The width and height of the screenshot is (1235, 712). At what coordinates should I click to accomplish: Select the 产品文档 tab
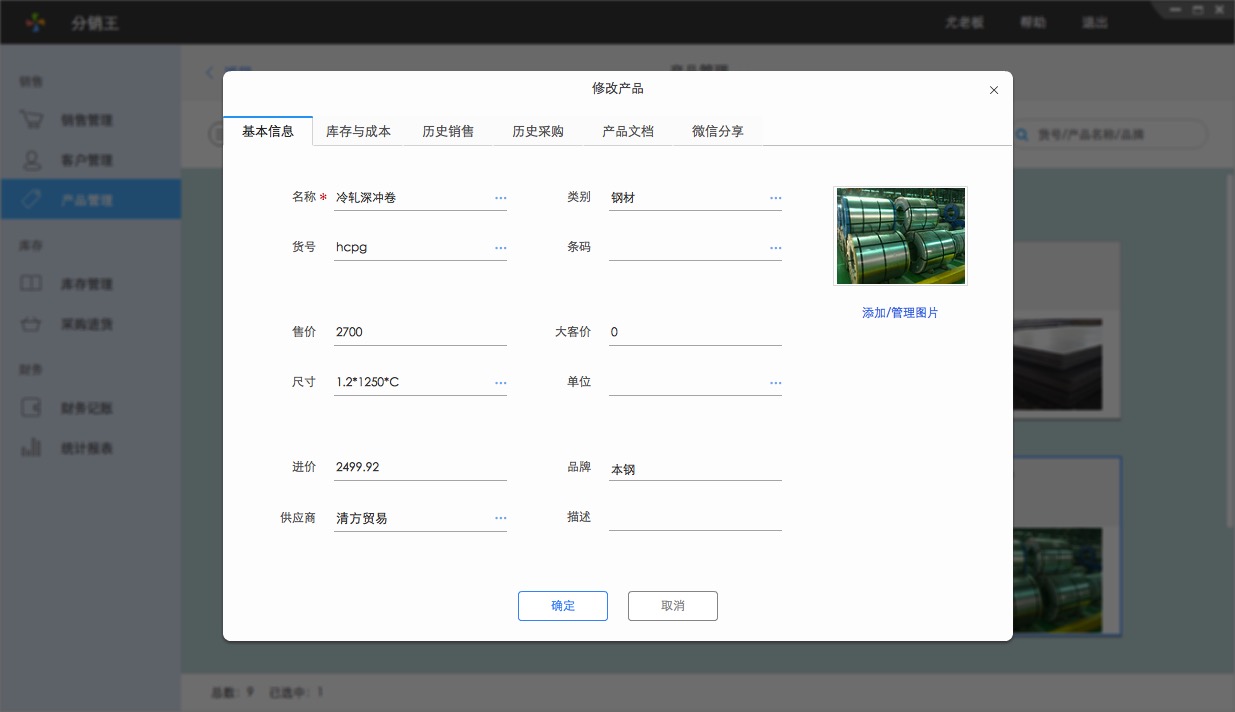[x=628, y=131]
